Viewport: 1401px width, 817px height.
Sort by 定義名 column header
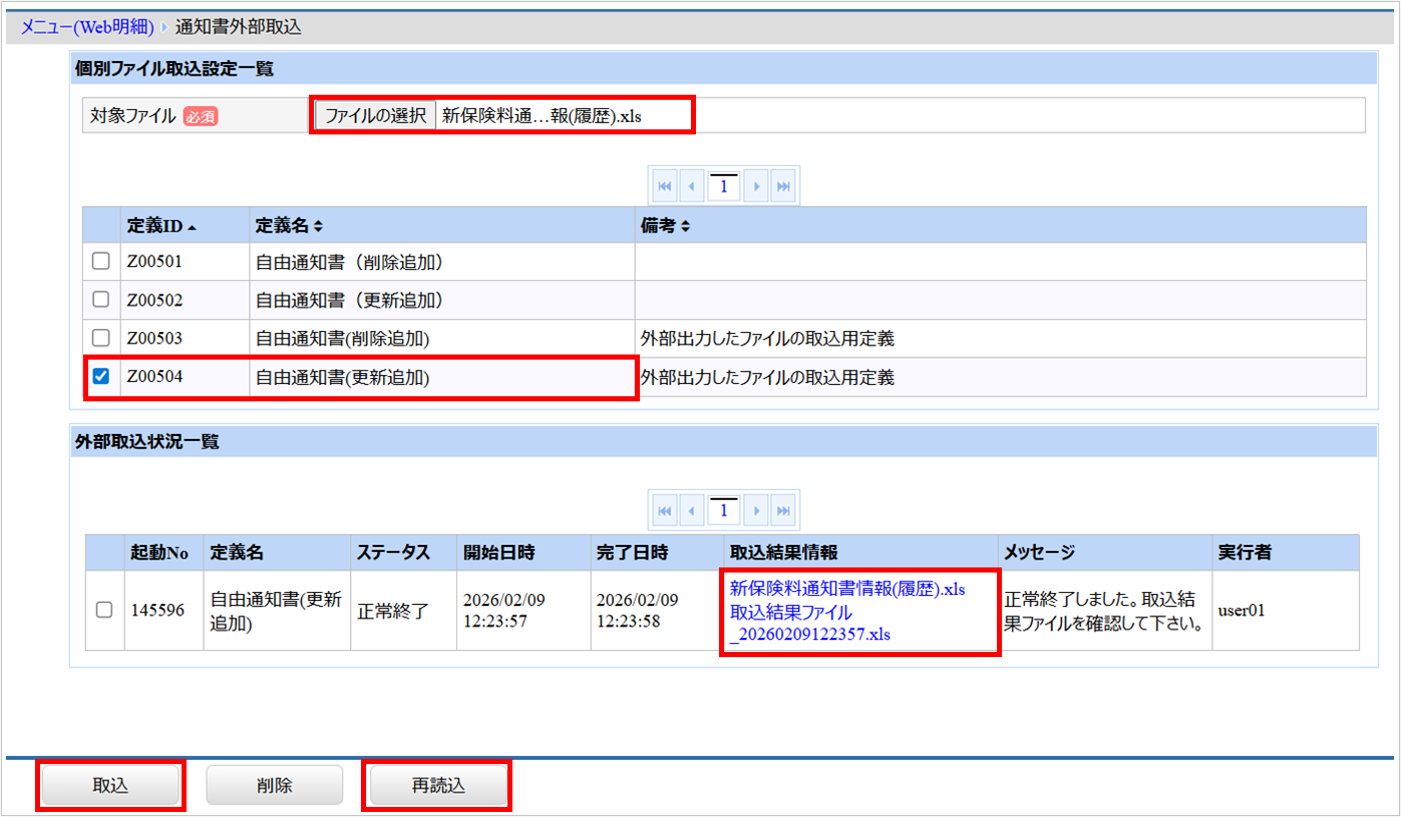(442, 226)
